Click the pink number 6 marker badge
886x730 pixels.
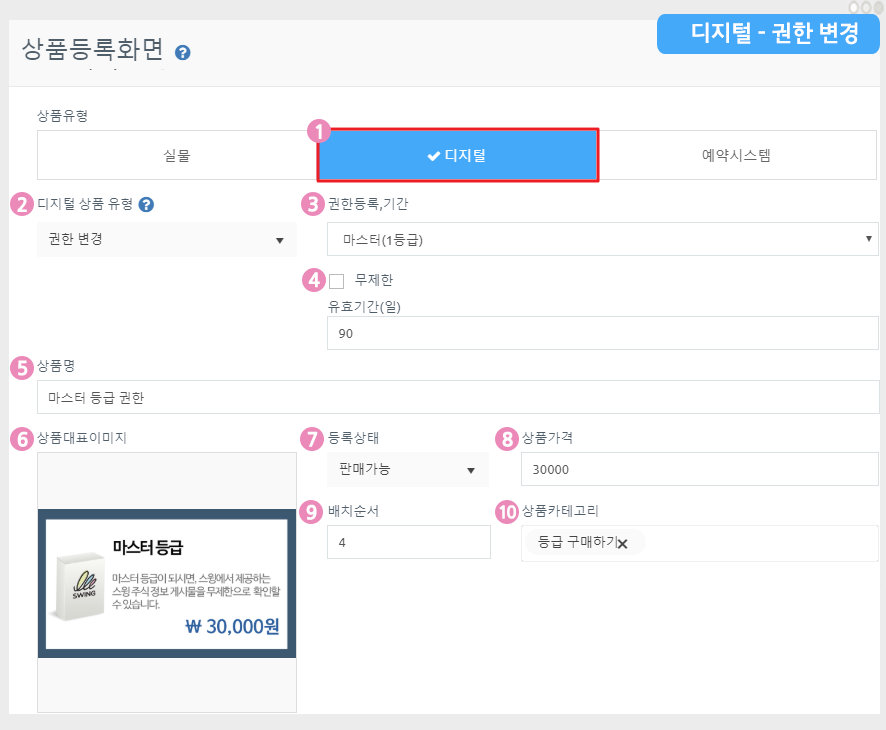(21, 438)
